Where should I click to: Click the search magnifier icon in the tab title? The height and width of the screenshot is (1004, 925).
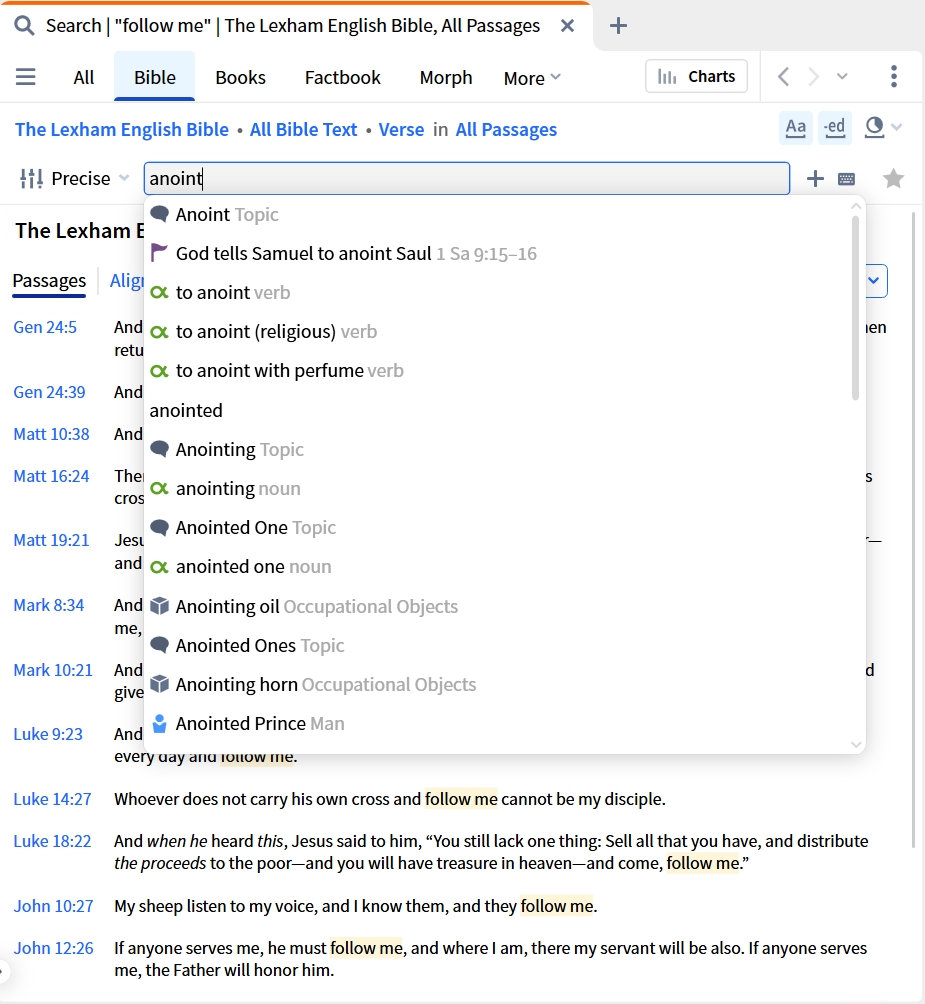24,26
